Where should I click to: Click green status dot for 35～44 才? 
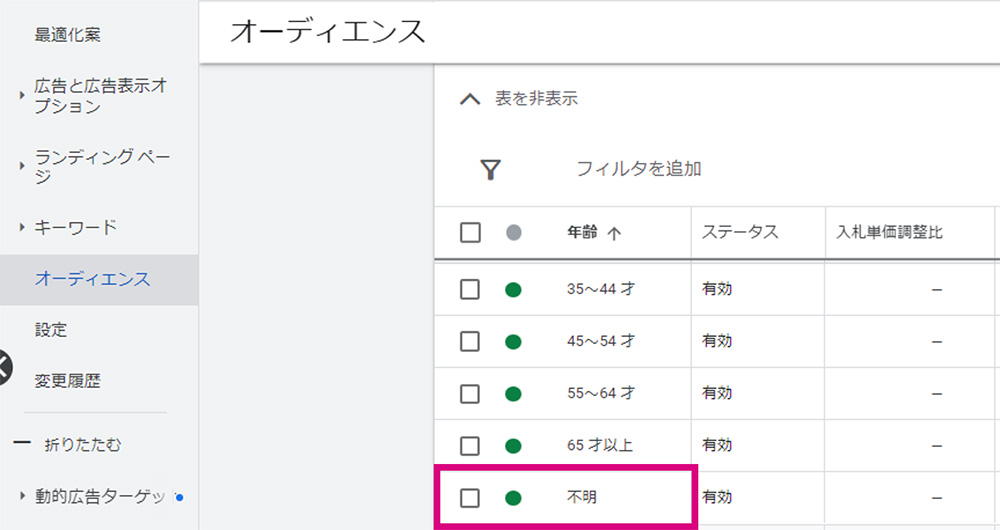pos(513,290)
